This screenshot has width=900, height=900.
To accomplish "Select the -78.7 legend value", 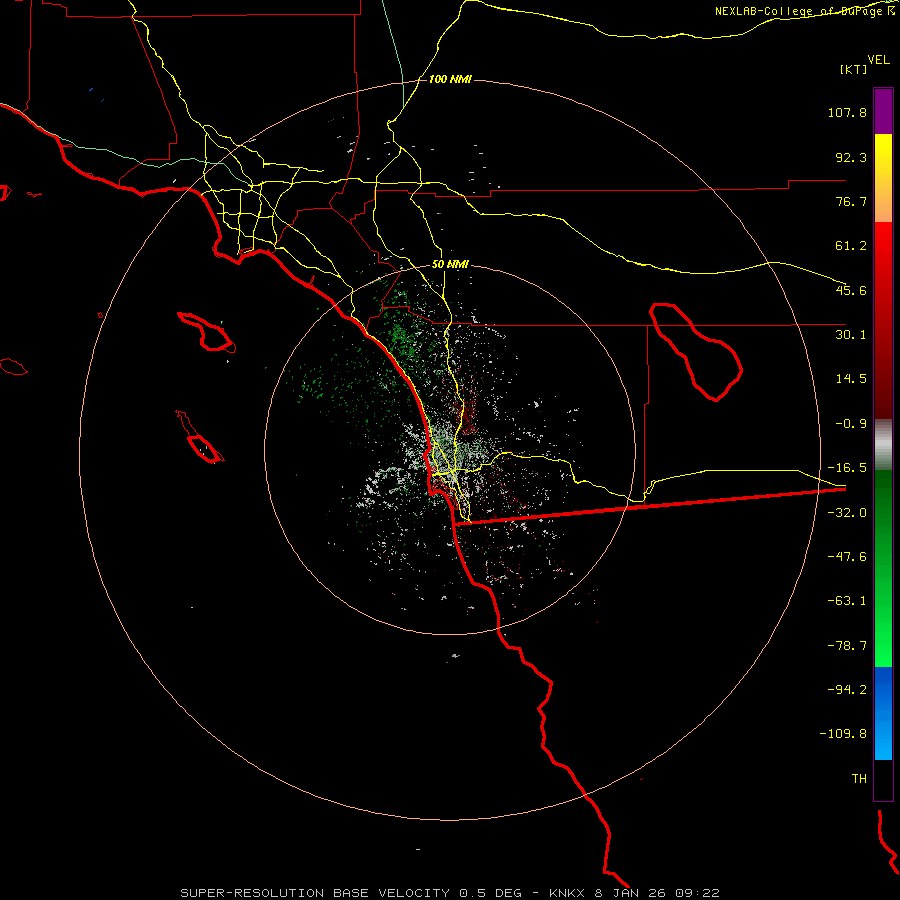I will [847, 646].
